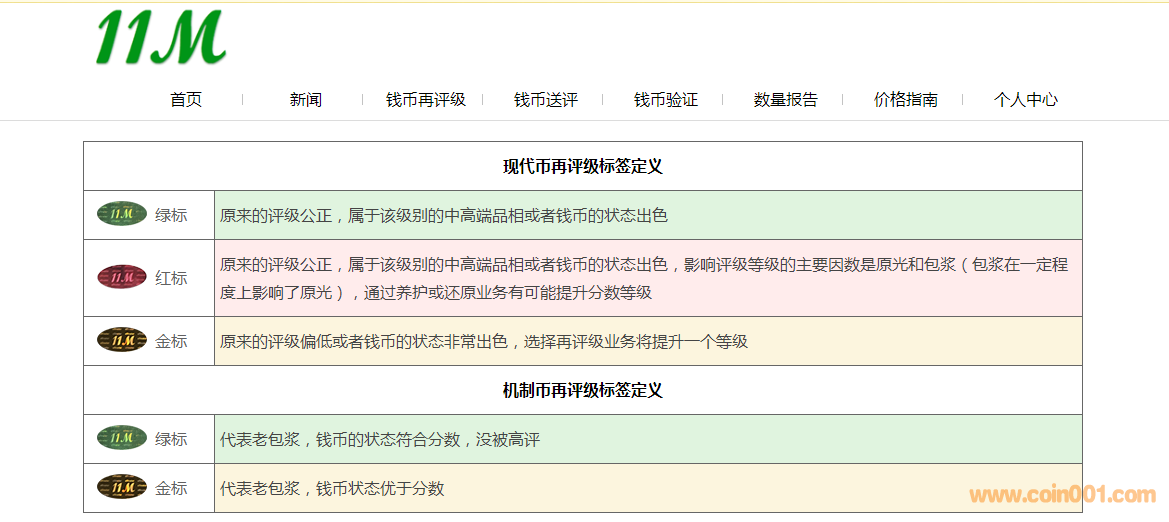Click green label icon under 机制币再评级标签定义
1169x522 pixels.
click(122, 438)
